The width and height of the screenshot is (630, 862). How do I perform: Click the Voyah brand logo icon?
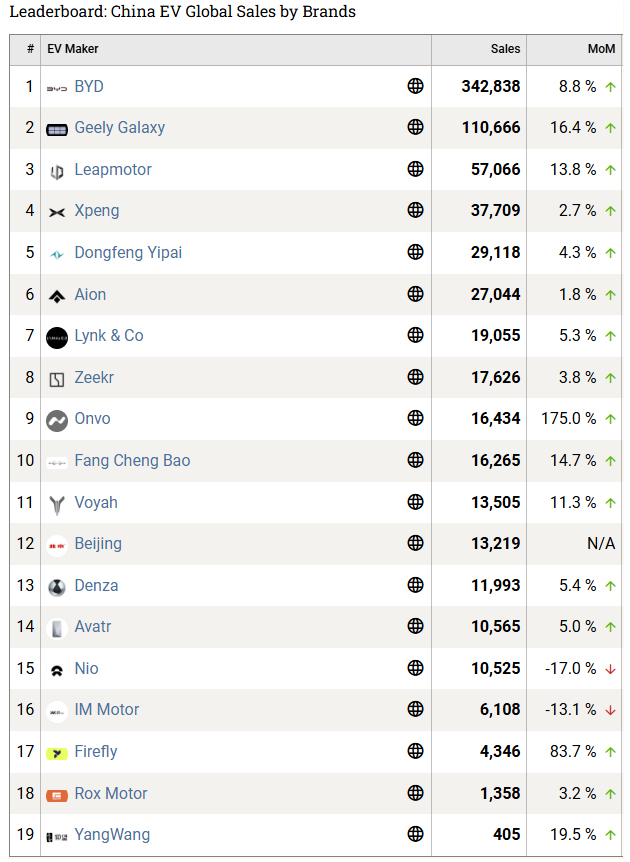(57, 504)
